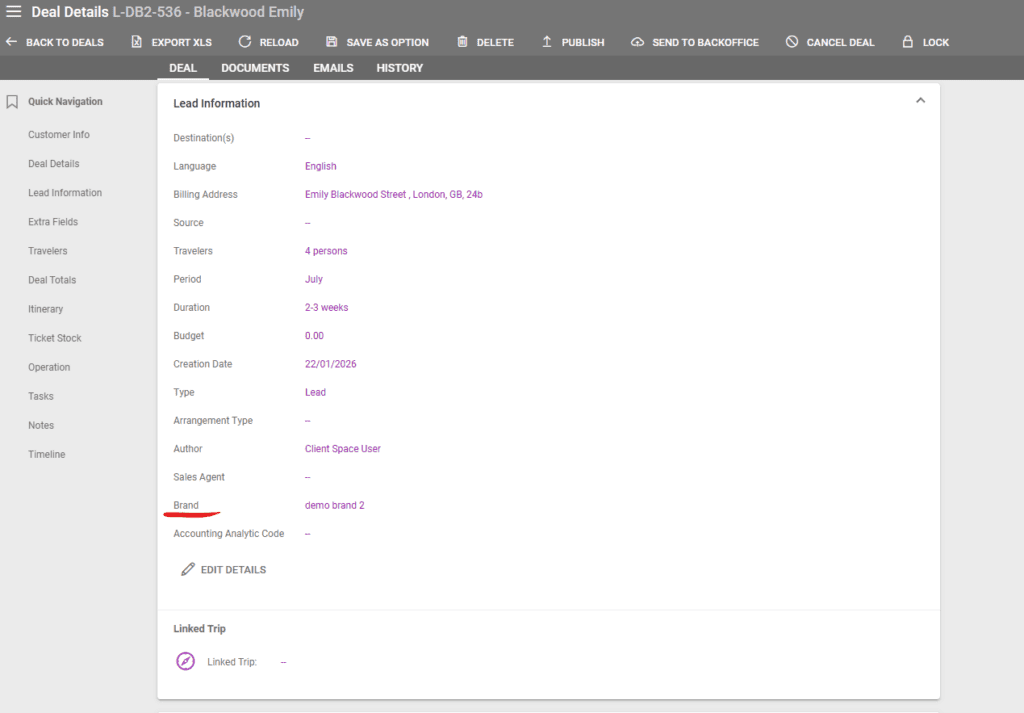Open the Itinerary navigation entry

tap(46, 308)
